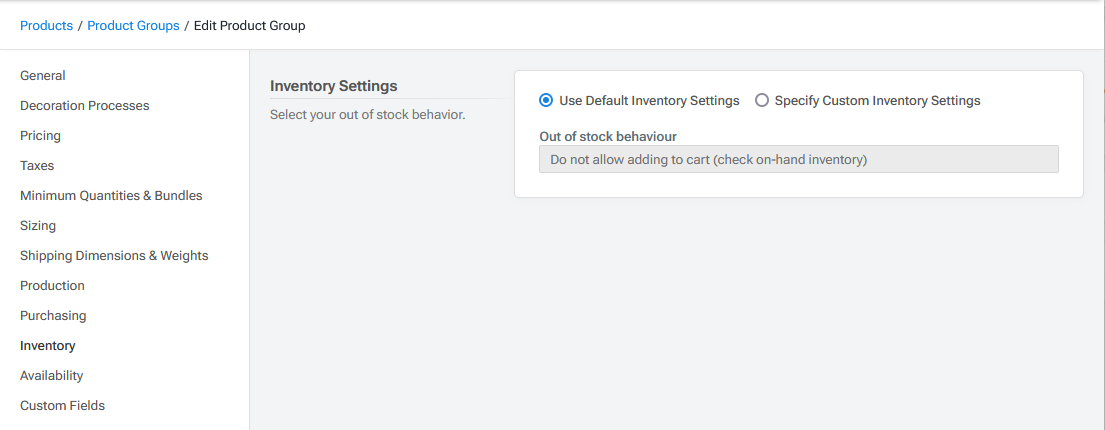The width and height of the screenshot is (1105, 430).
Task: Open the Purchasing section
Action: coord(53,316)
